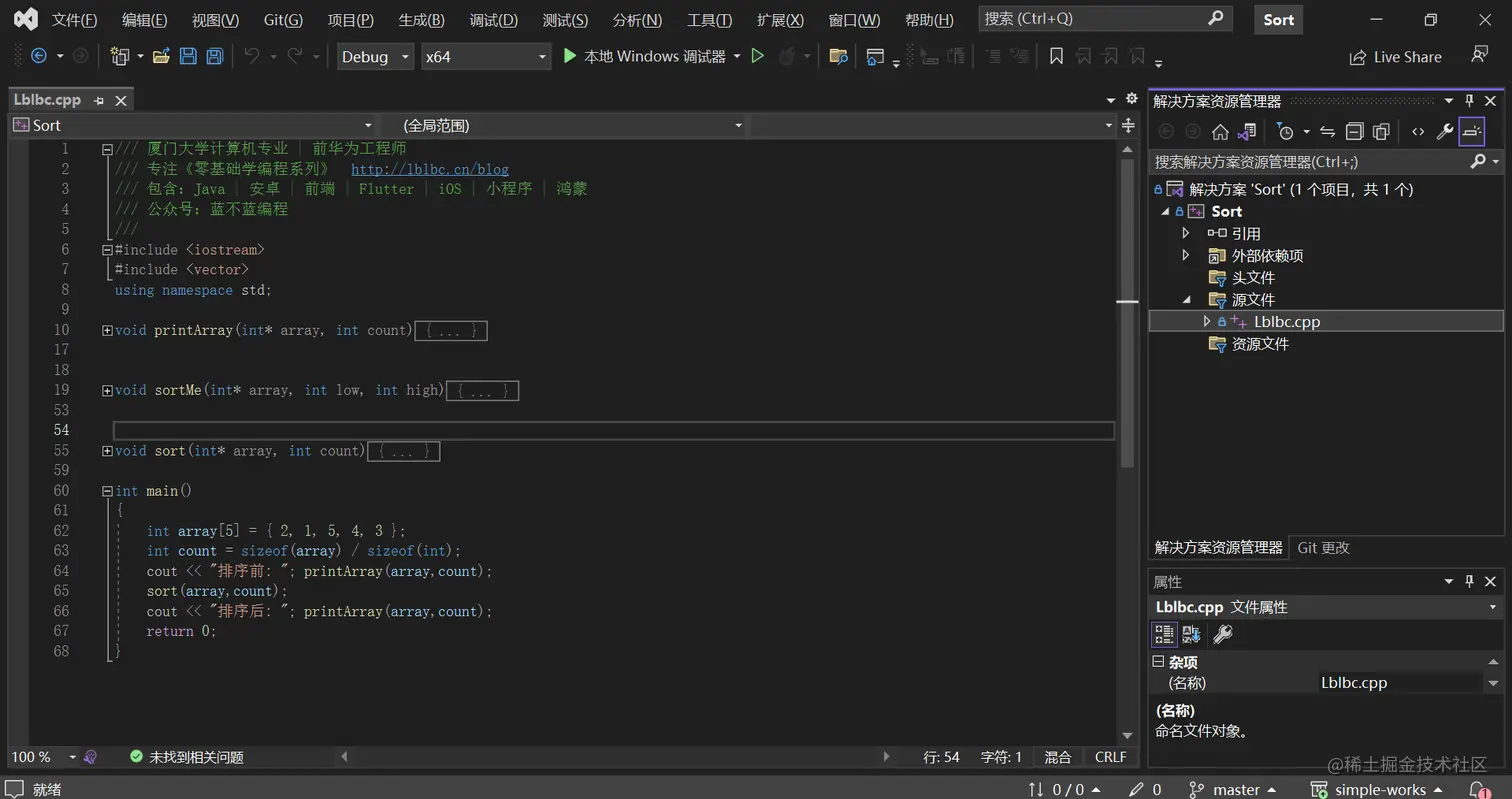Open the Find in Files folder-search icon
Viewport: 1512px width, 799px height.
pos(838,57)
